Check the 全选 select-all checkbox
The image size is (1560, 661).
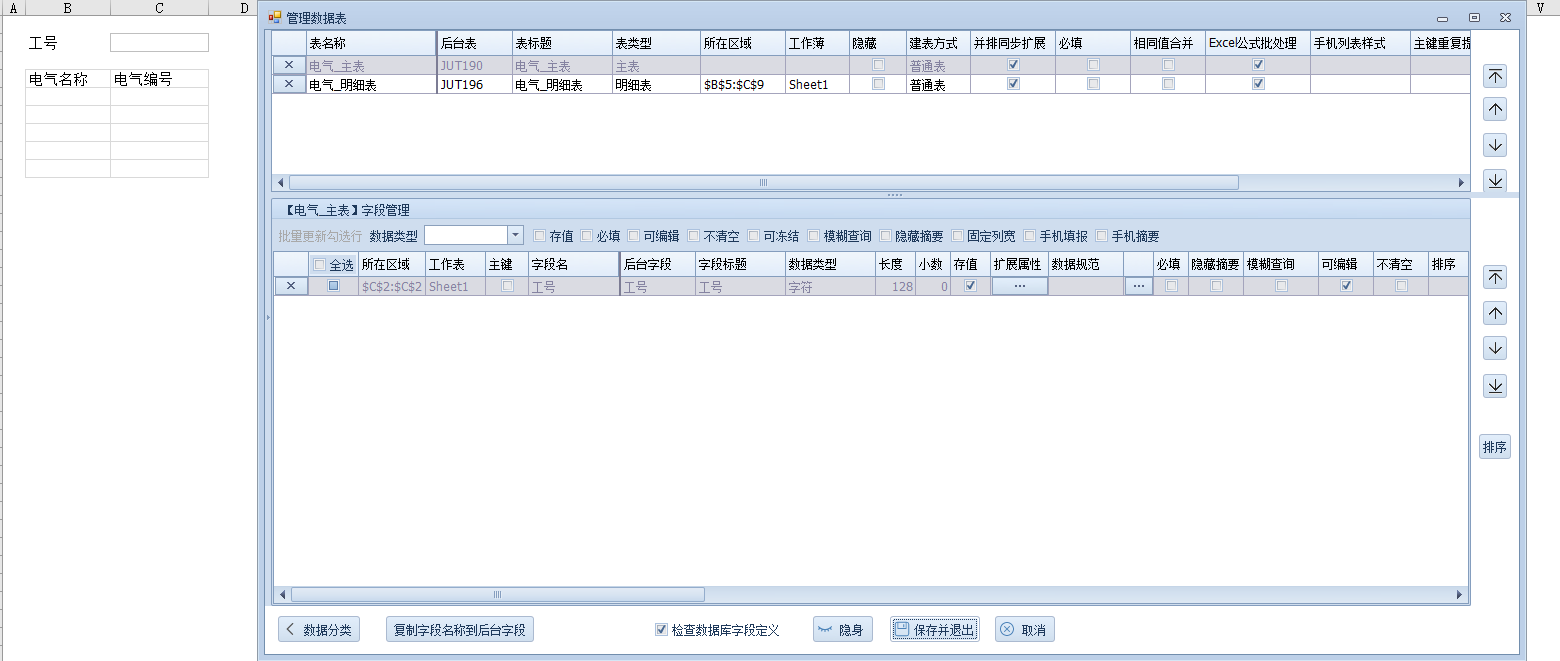tap(320, 265)
